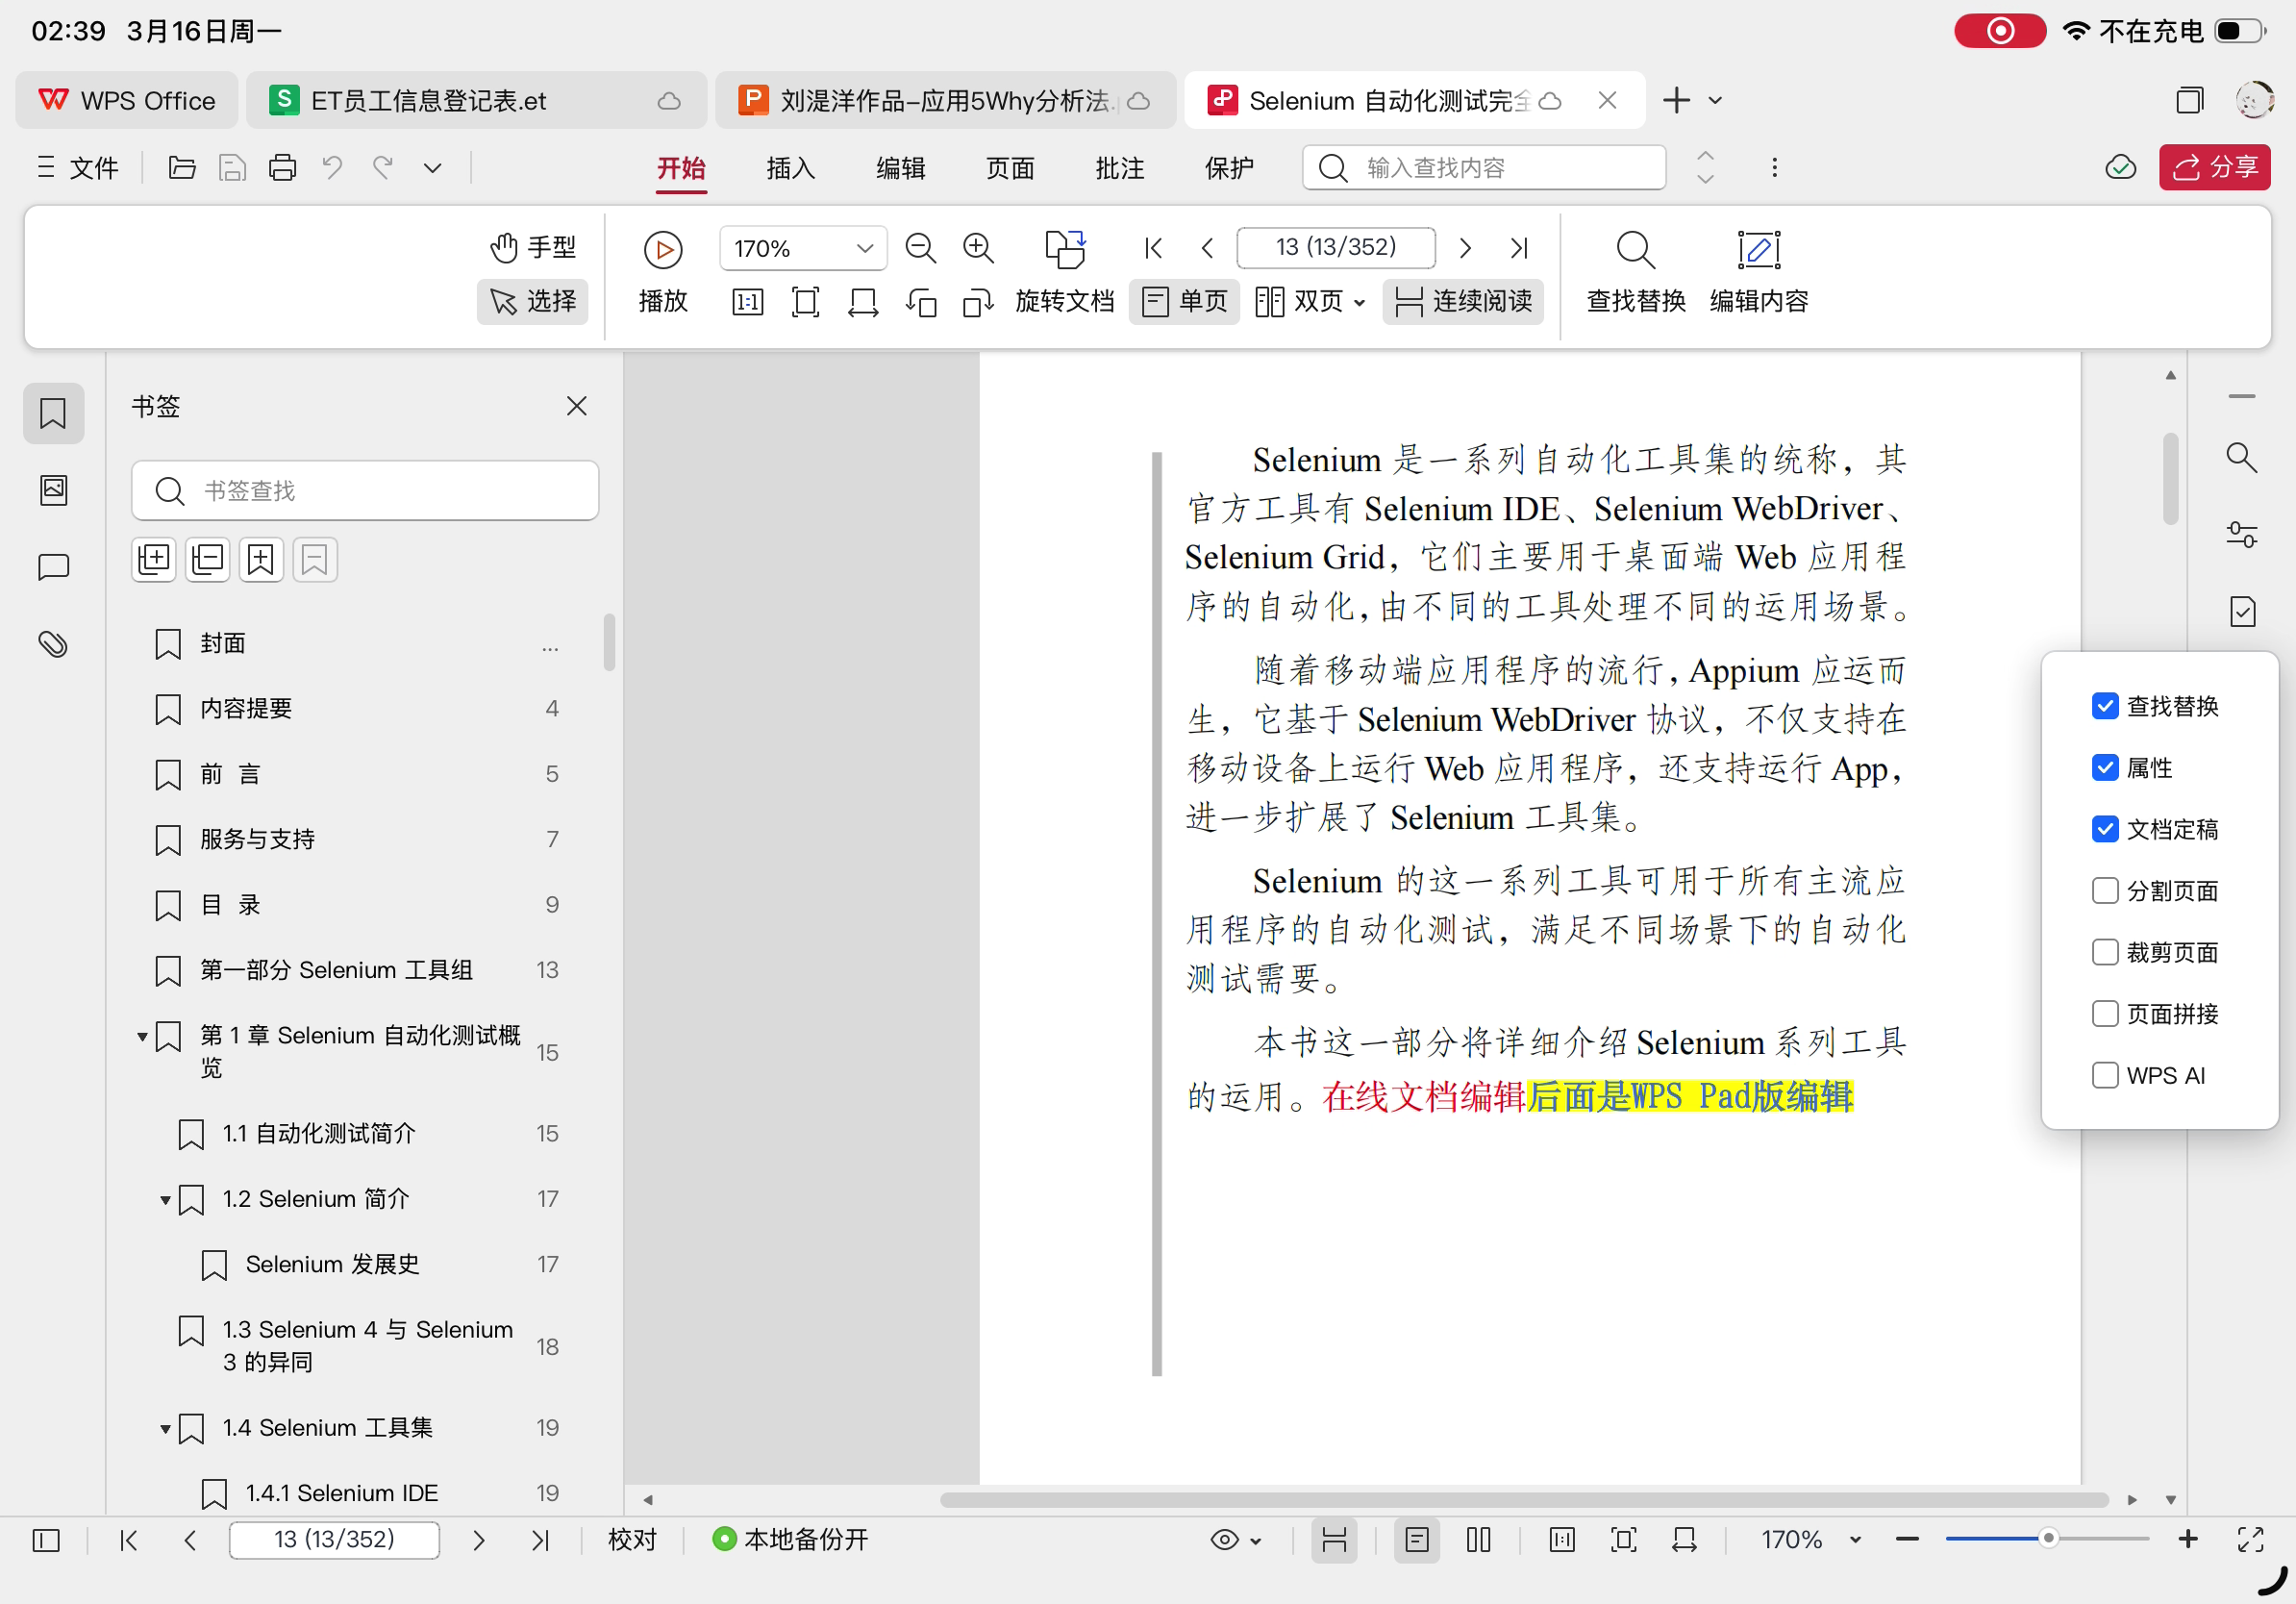Click the expand all bookmarks icon
2296x1604 pixels.
[x=154, y=559]
